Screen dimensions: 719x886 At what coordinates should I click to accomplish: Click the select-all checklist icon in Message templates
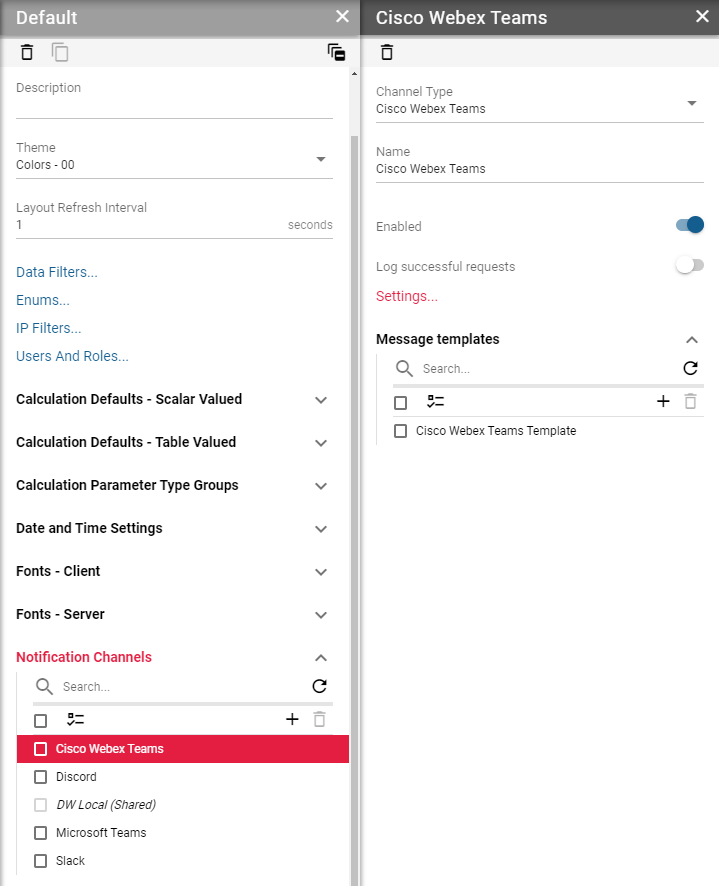coord(435,401)
